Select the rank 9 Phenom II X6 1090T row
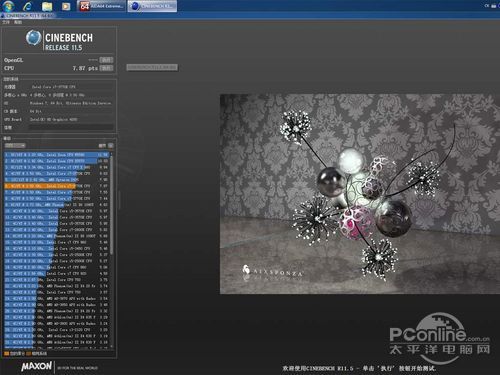This screenshot has width=500, height=375. (x=56, y=205)
